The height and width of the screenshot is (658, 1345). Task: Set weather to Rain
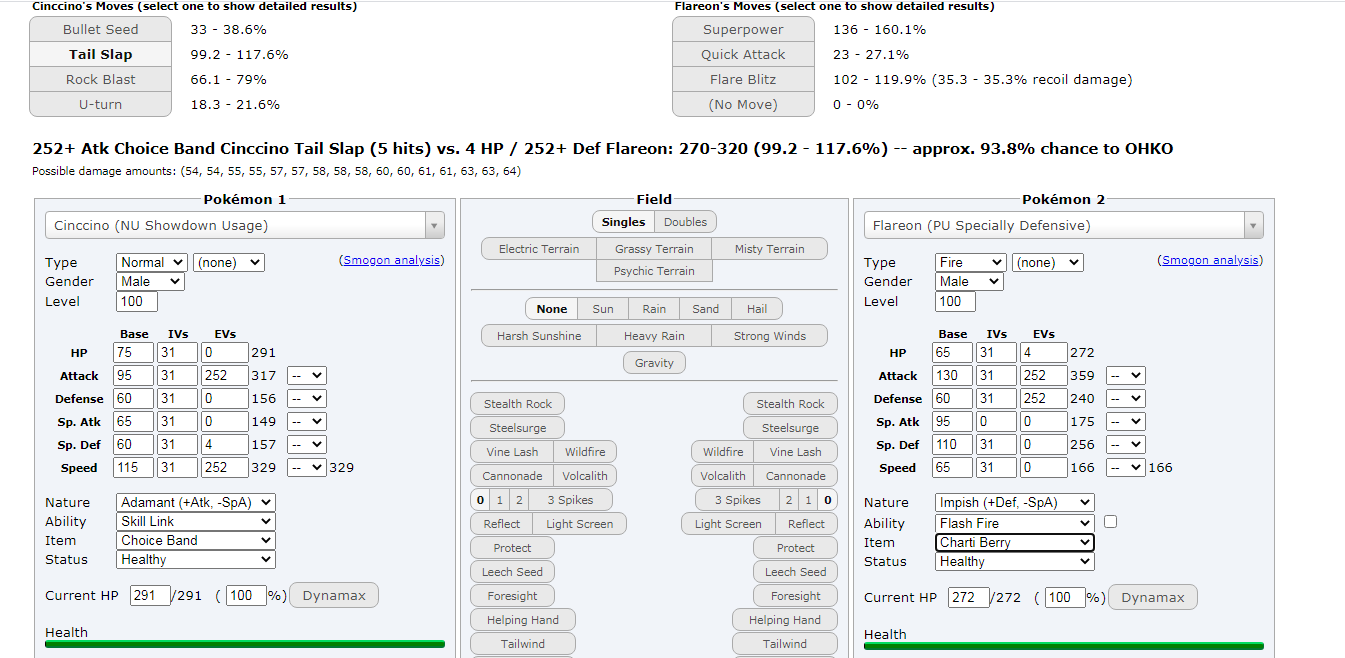coord(654,309)
